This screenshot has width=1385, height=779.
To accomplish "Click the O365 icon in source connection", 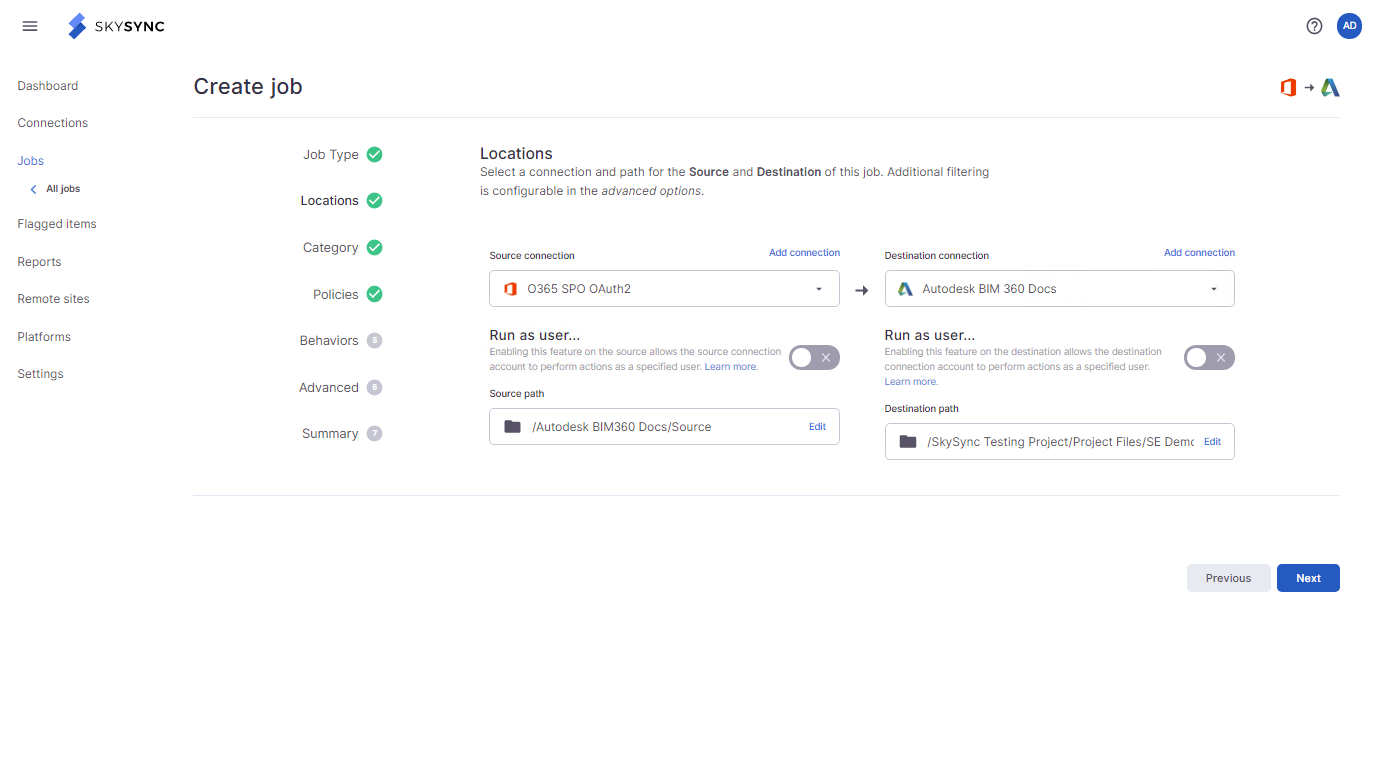I will tap(510, 289).
